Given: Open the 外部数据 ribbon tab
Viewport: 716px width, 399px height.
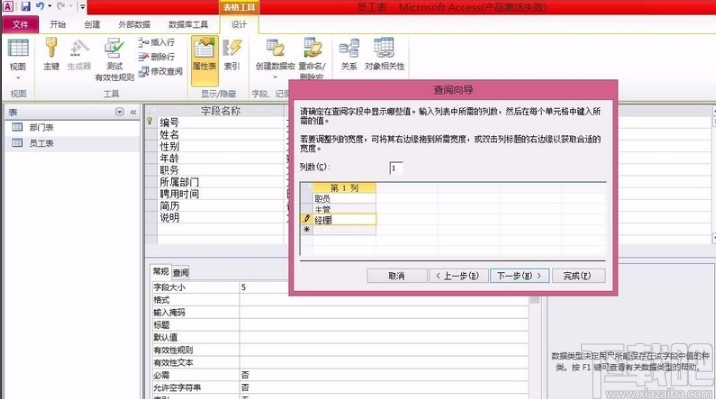Looking at the screenshot, I should point(134,25).
